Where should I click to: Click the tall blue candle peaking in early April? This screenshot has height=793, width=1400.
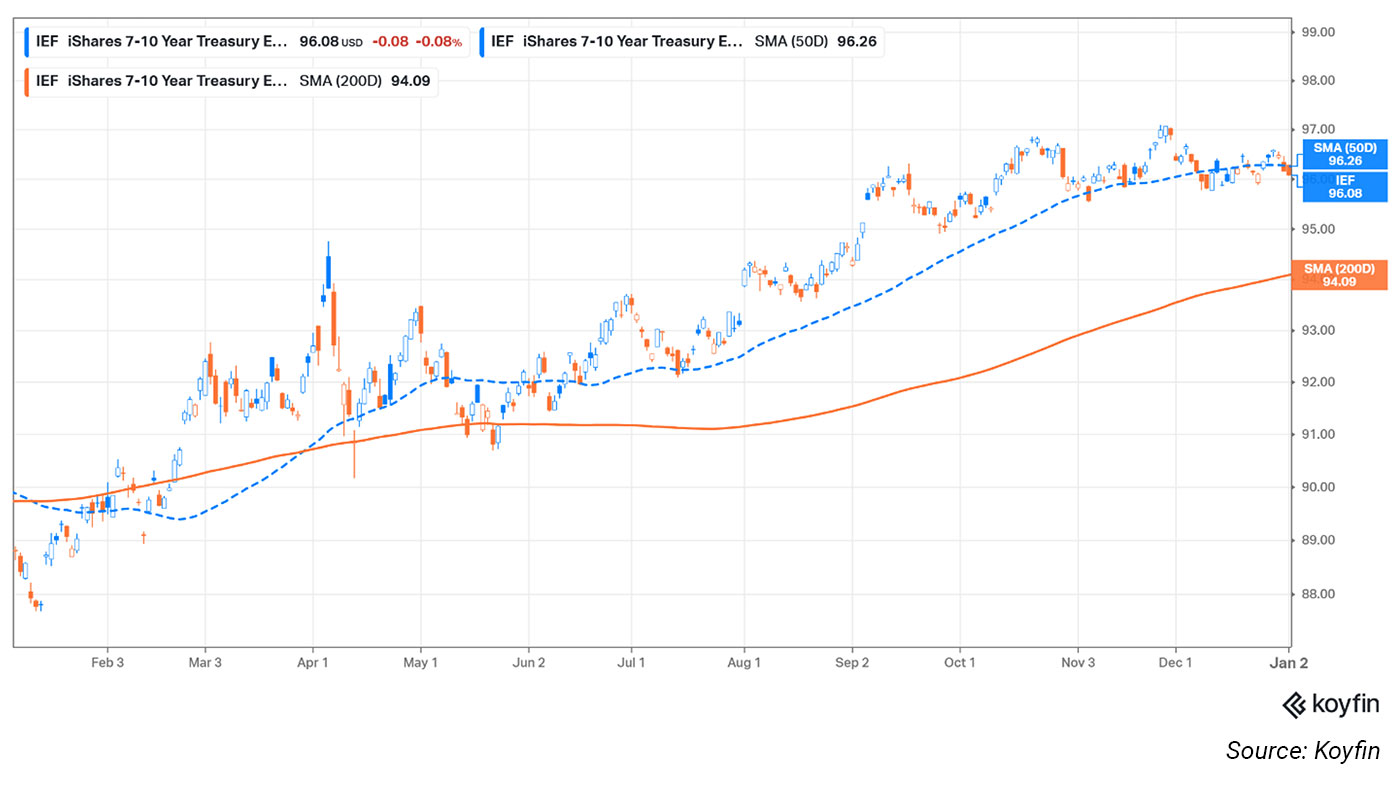(x=328, y=270)
